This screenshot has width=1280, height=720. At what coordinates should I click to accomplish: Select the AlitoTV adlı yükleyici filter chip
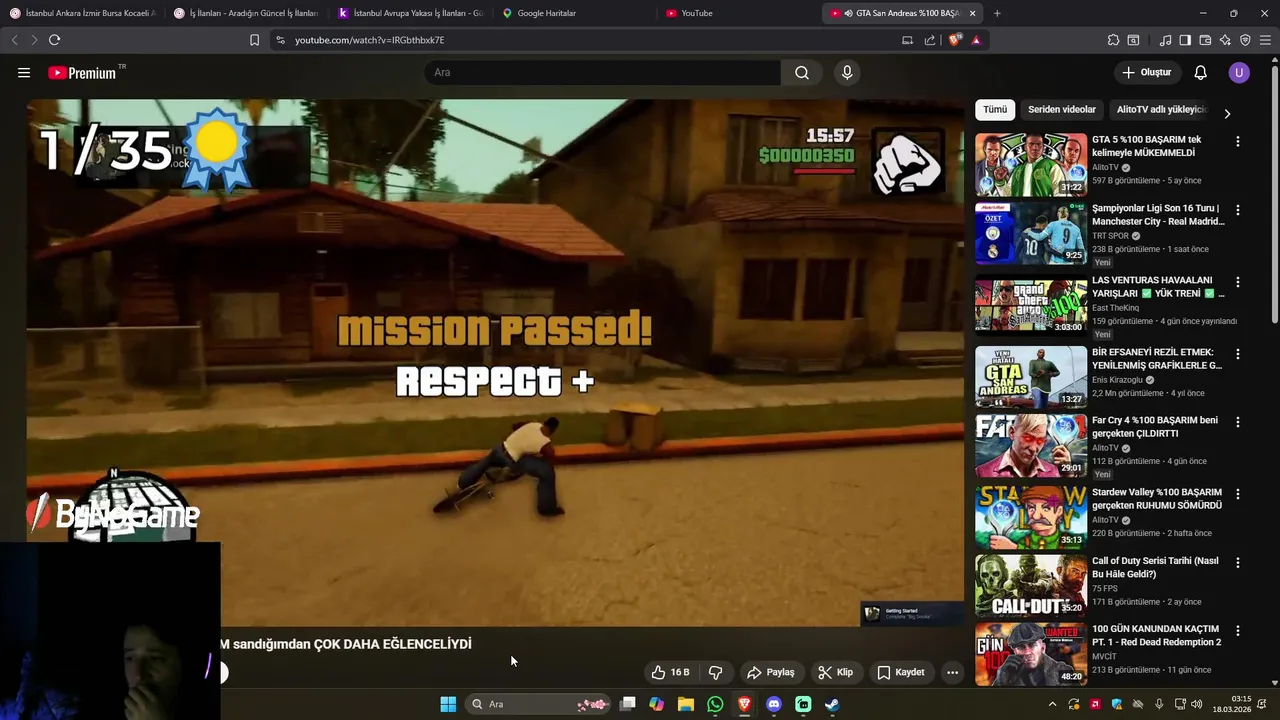1162,110
